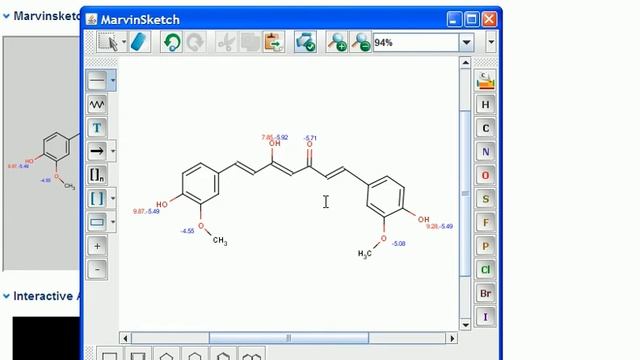Select the Eraser tool
Viewport: 640px width, 360px height.
point(139,42)
